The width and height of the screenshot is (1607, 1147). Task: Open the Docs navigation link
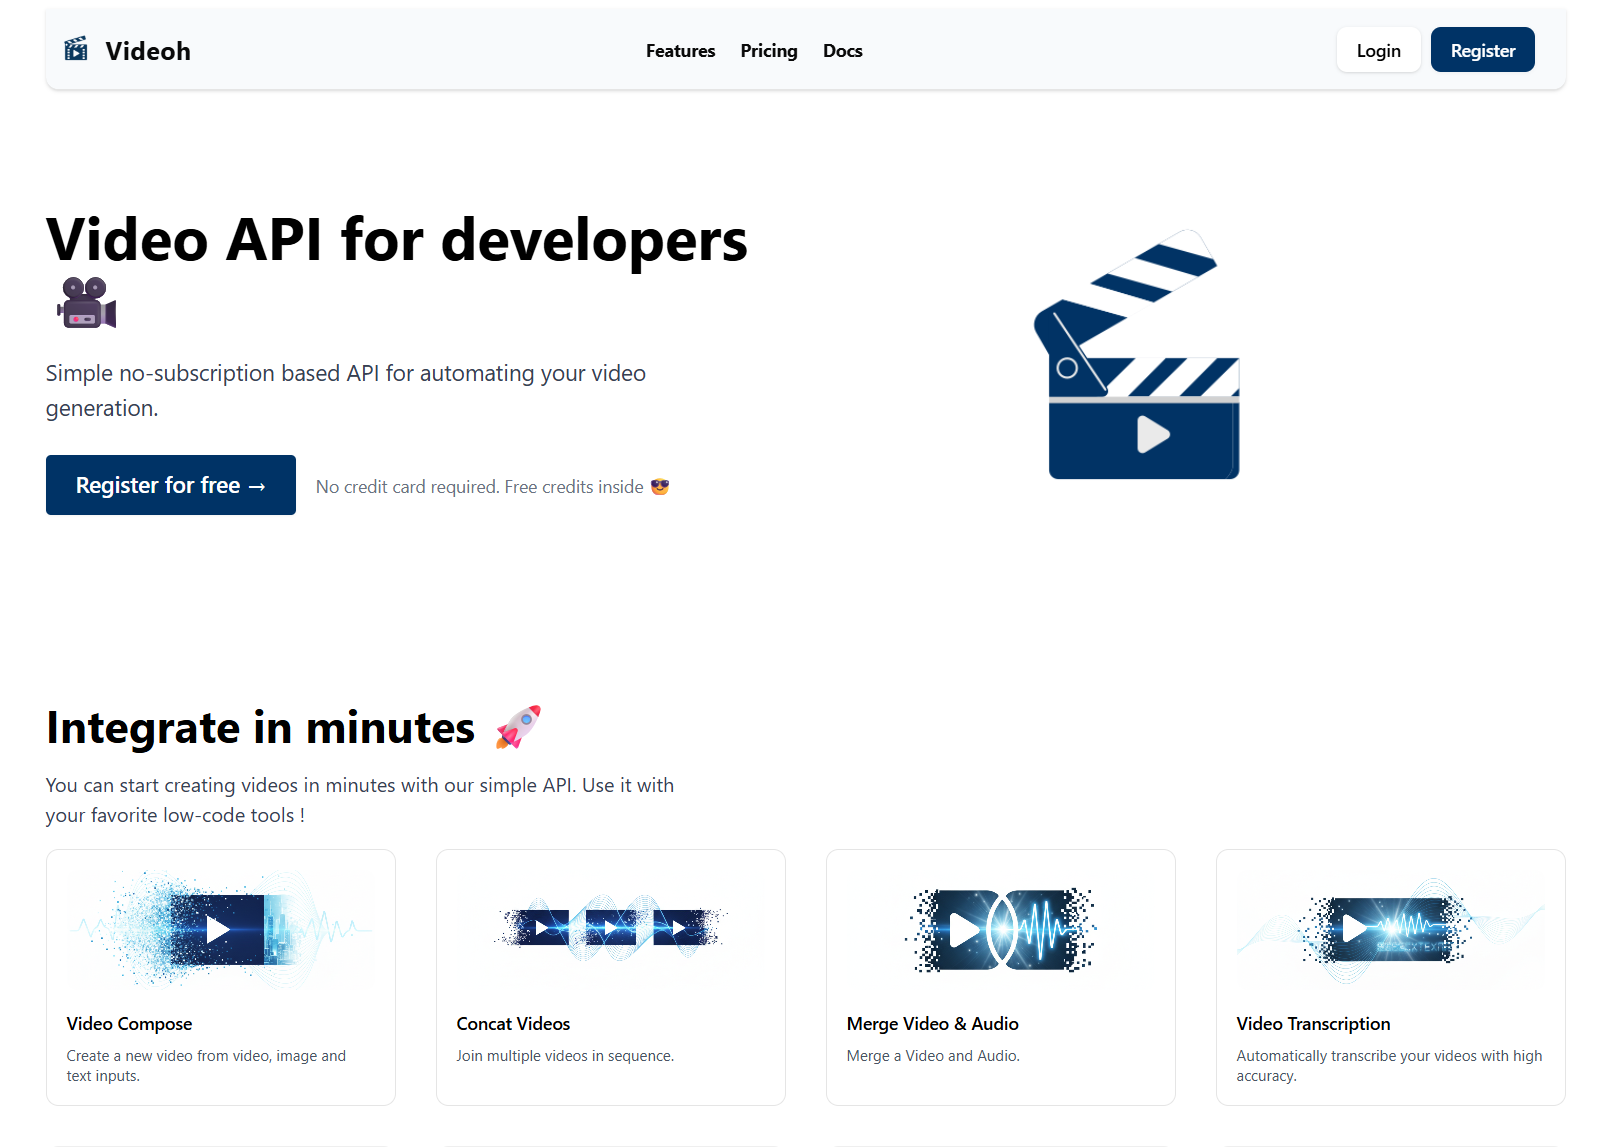click(843, 50)
